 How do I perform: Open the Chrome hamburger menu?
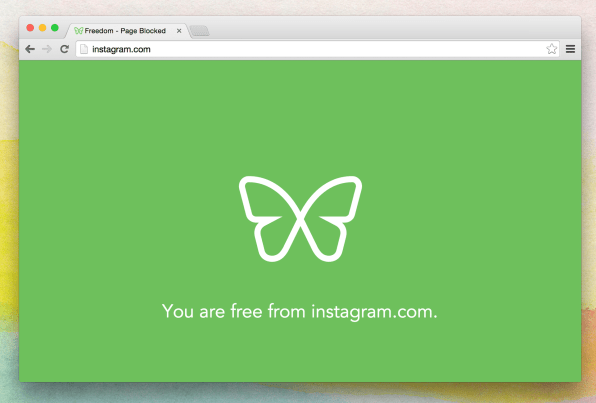570,49
